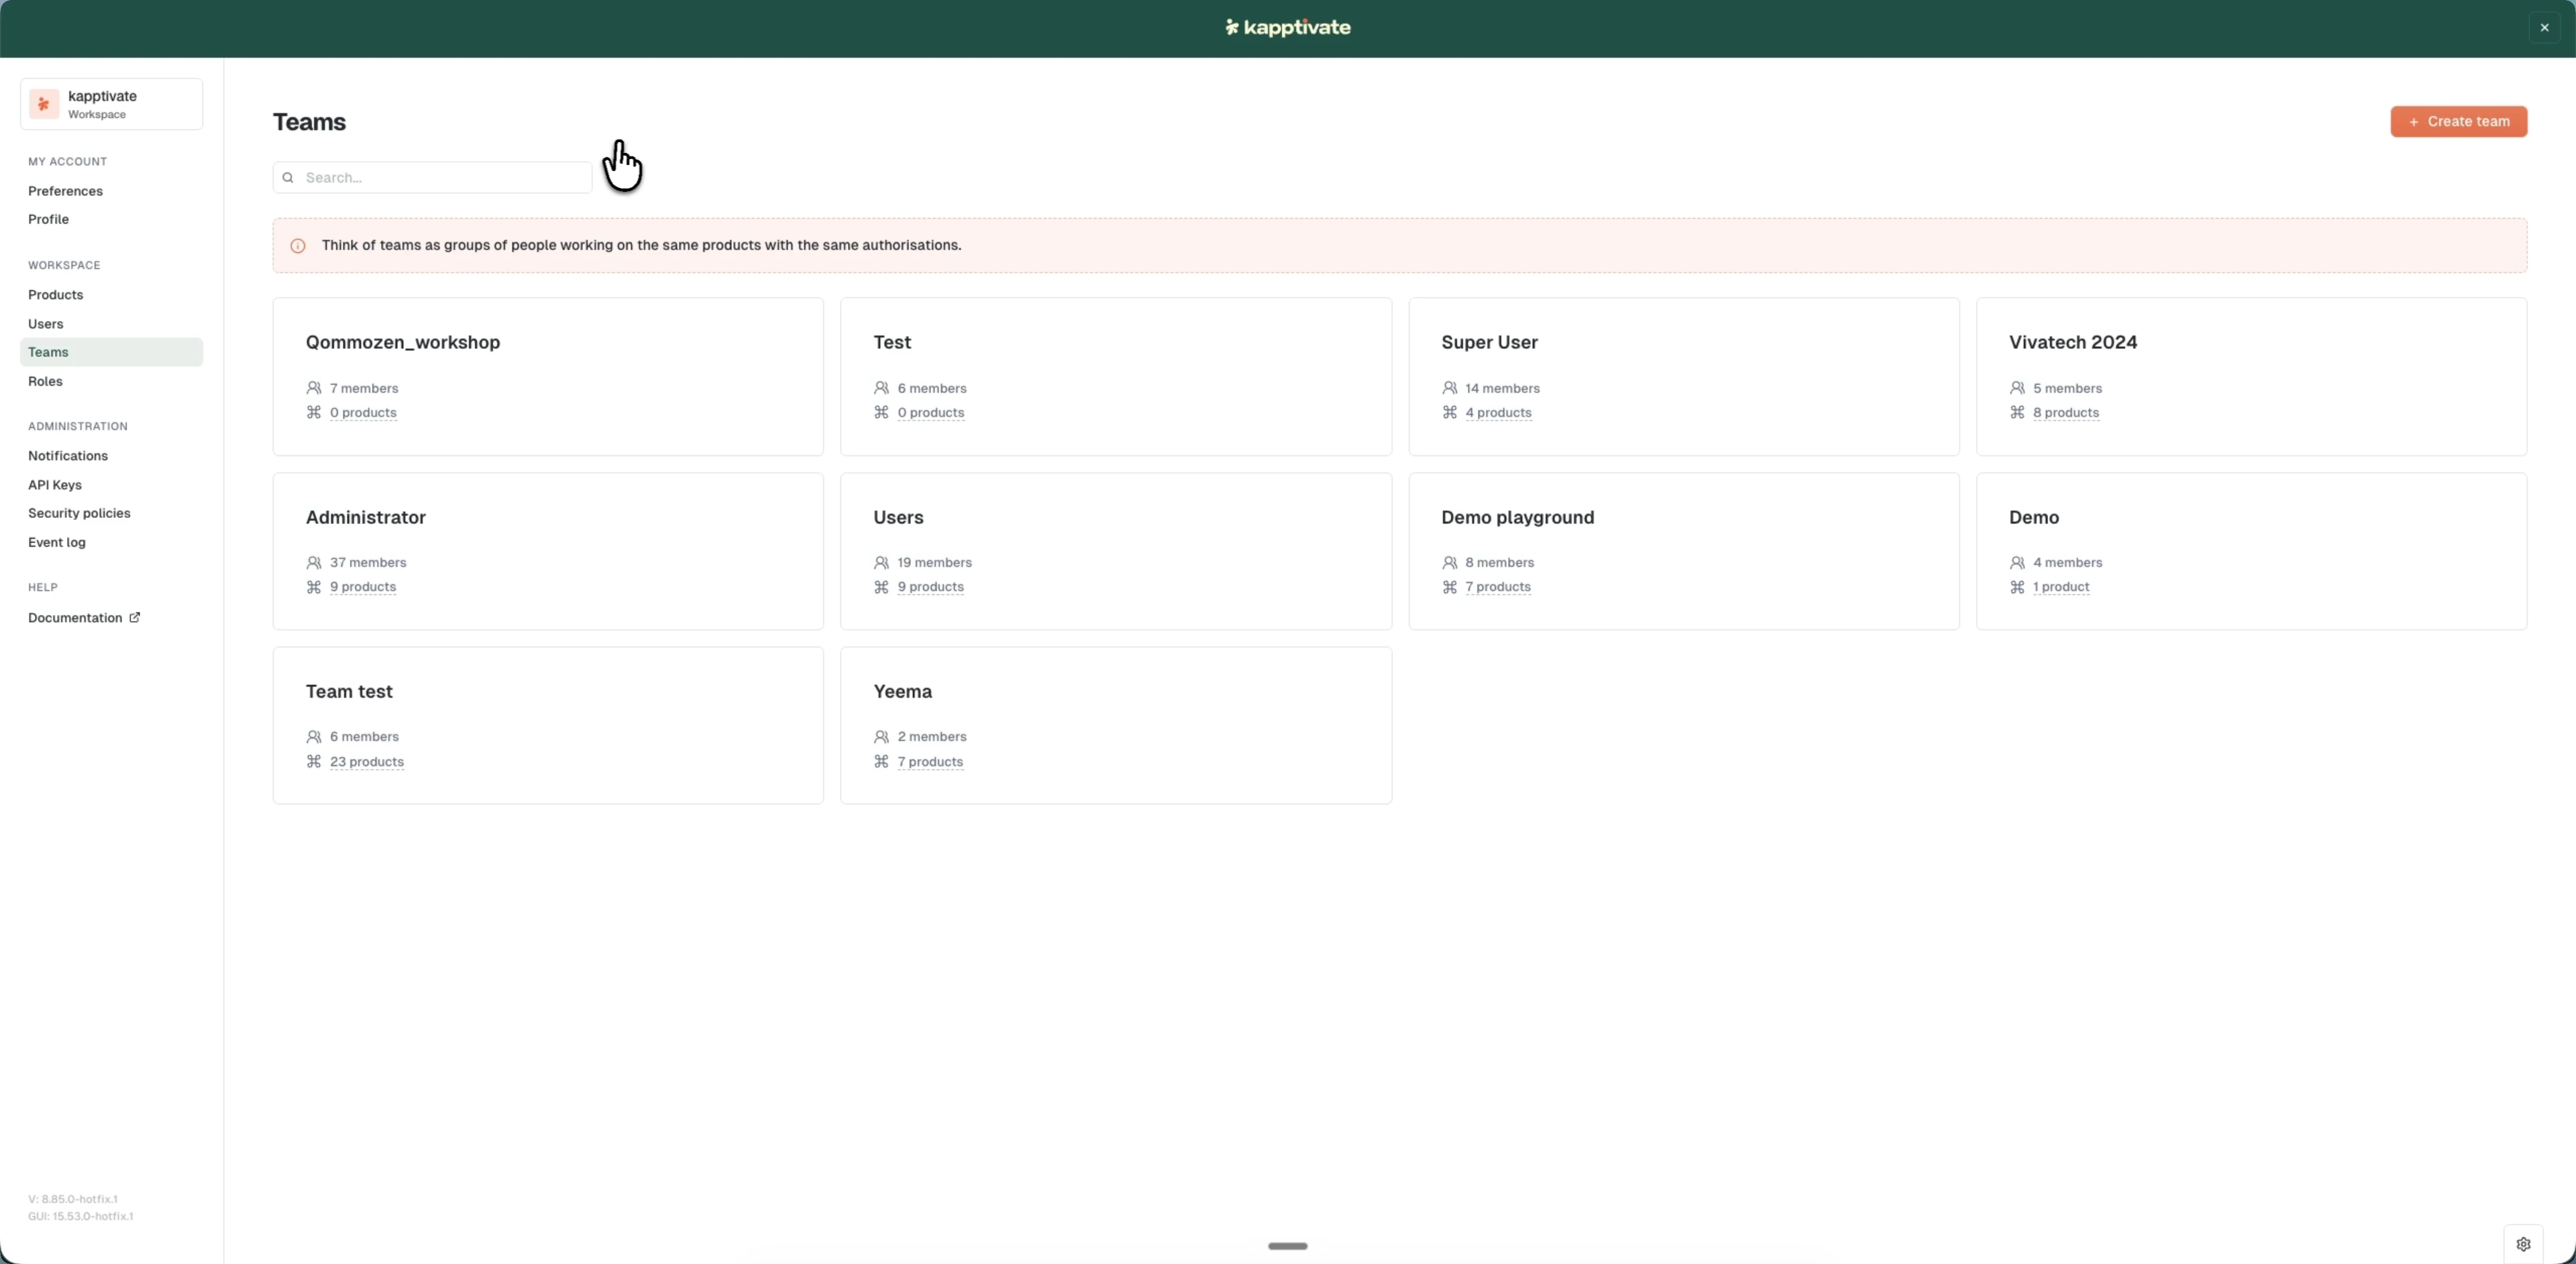Open the Team test title

pyautogui.click(x=349, y=692)
